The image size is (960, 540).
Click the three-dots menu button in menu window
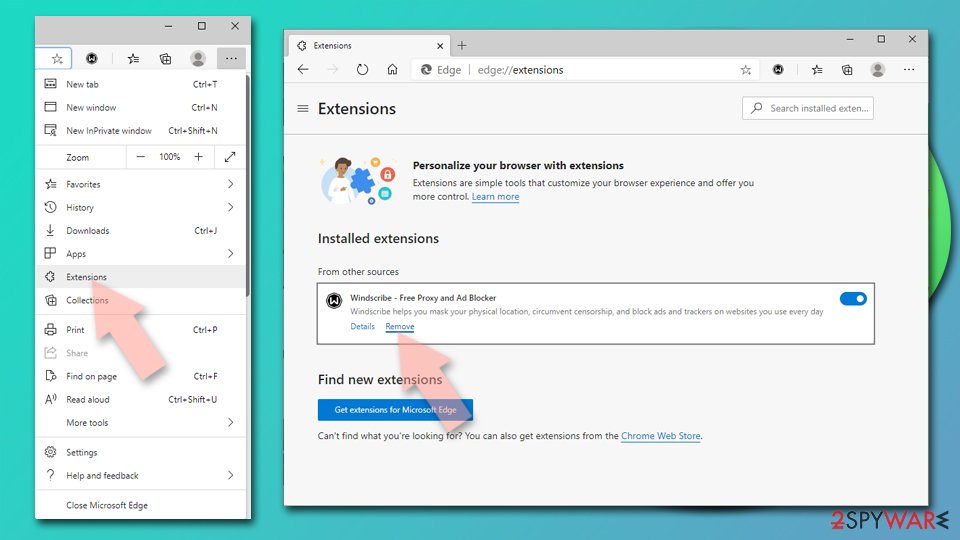point(231,59)
